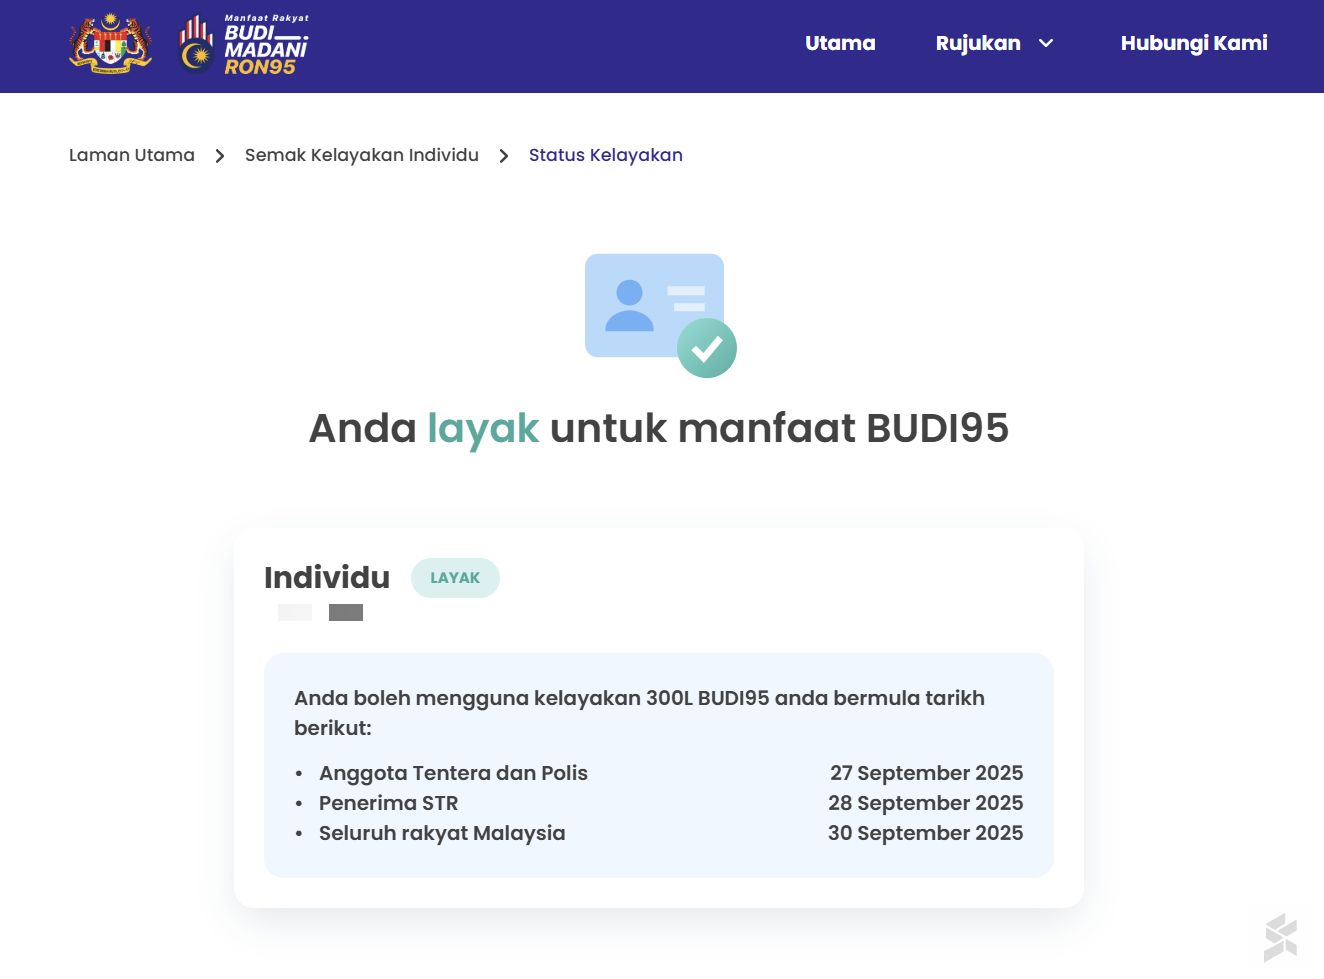Click the LAYAK status badge

pyautogui.click(x=455, y=578)
